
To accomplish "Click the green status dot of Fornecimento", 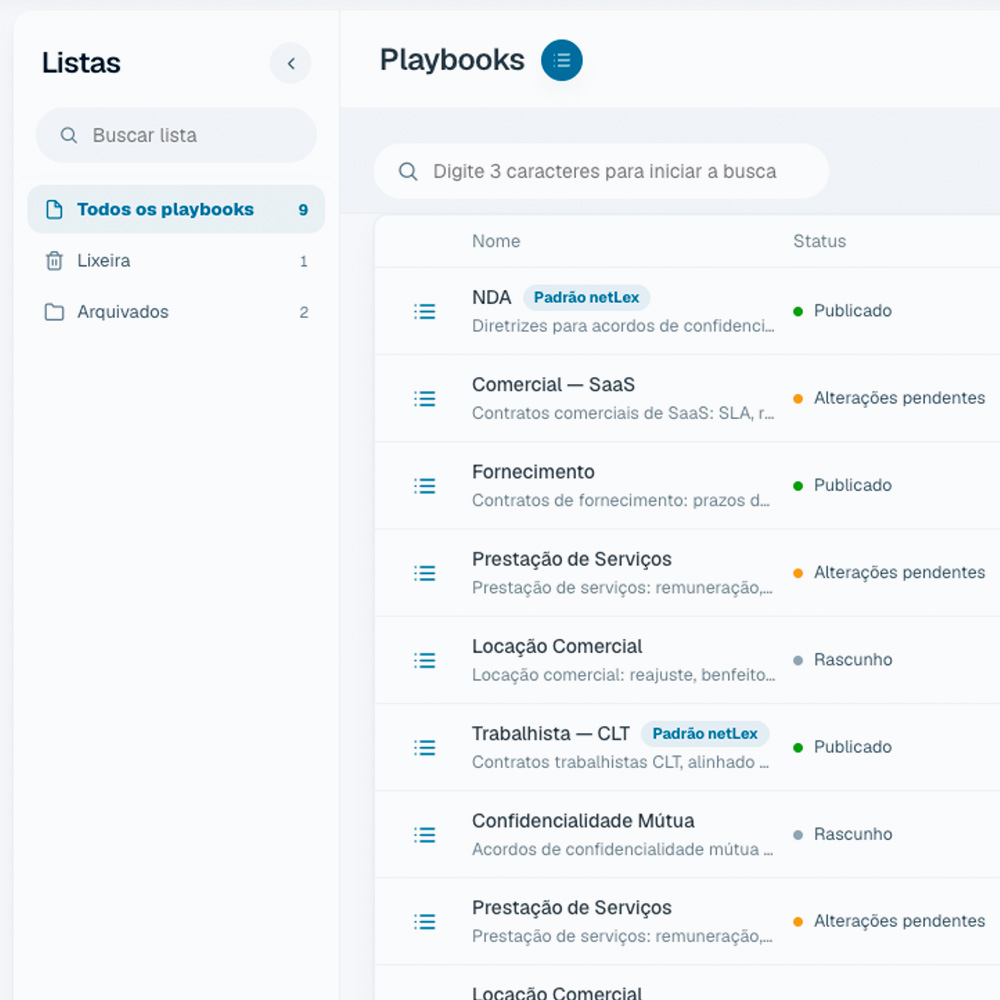I will coord(798,486).
